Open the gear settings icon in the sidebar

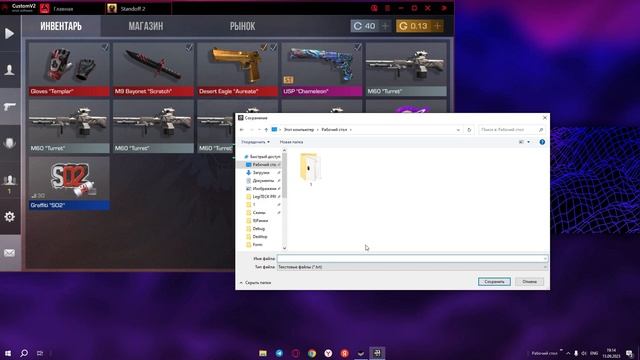tap(9, 216)
